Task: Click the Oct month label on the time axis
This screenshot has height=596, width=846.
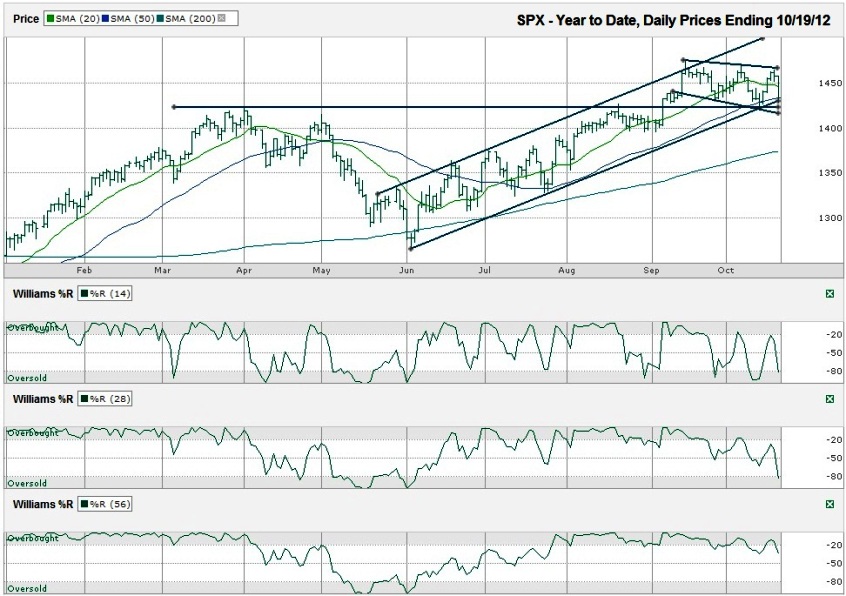Action: 726,270
